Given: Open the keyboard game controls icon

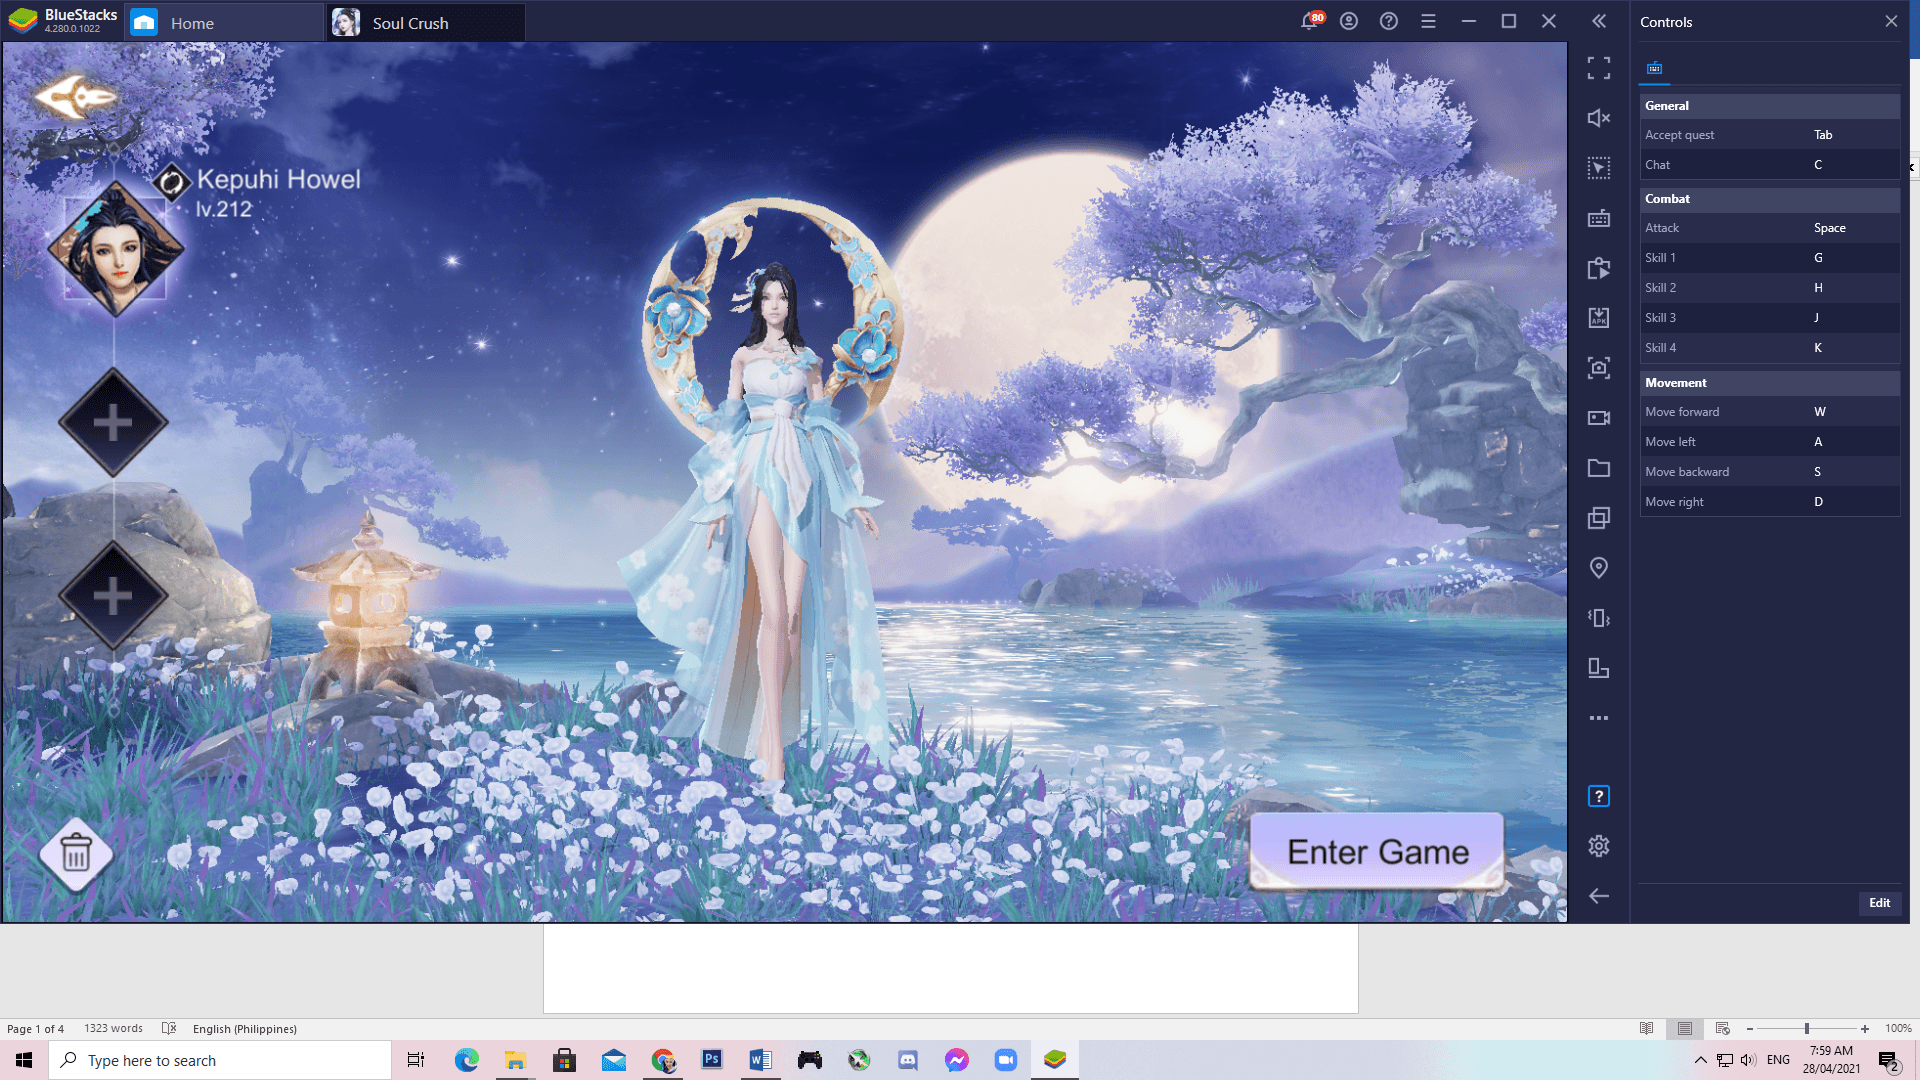Looking at the screenshot, I should click(x=1599, y=218).
